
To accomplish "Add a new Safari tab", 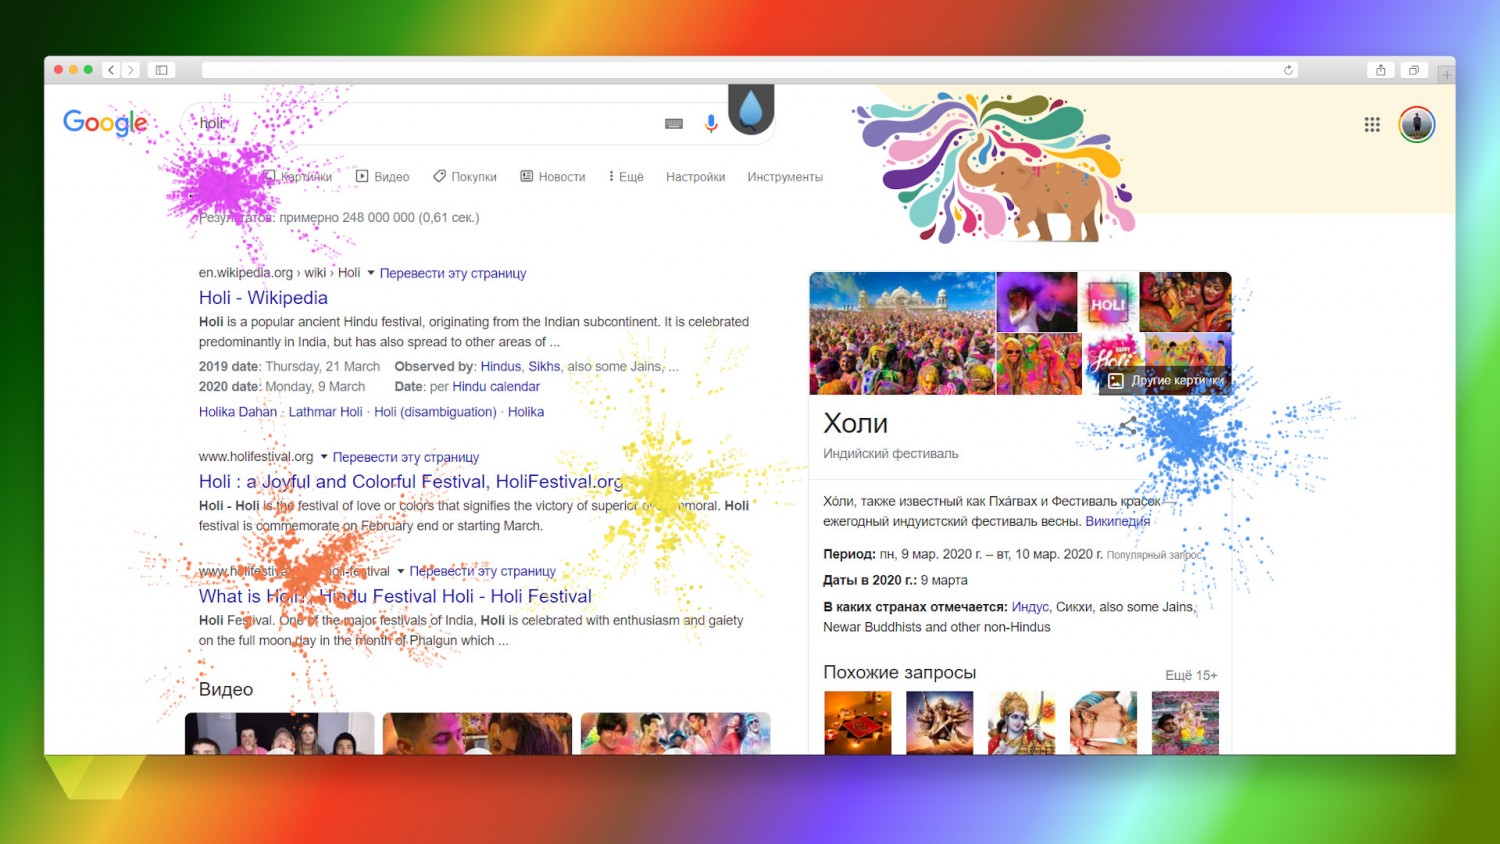I will 1446,74.
